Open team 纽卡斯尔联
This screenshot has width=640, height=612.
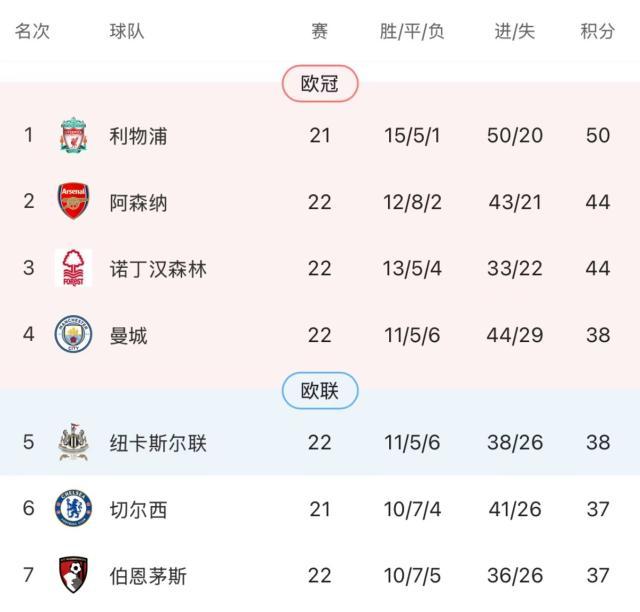click(158, 443)
